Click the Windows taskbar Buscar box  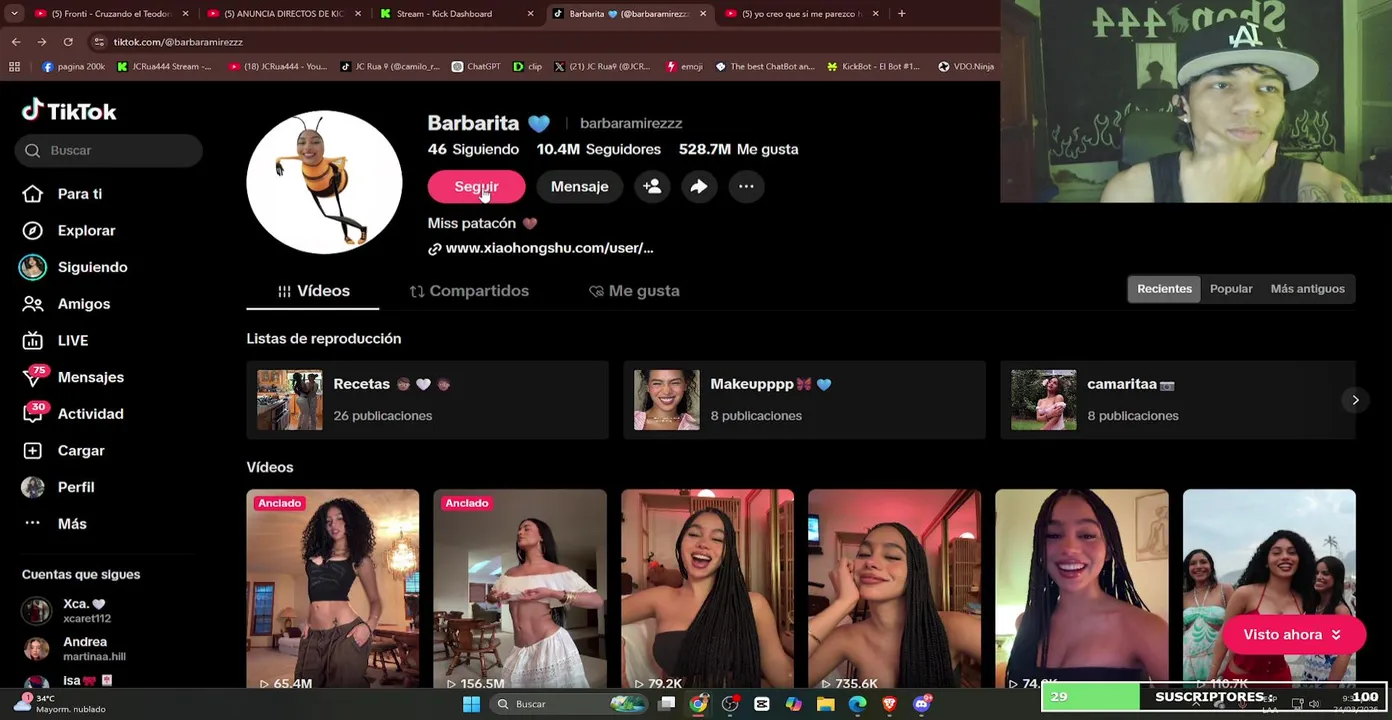[571, 704]
